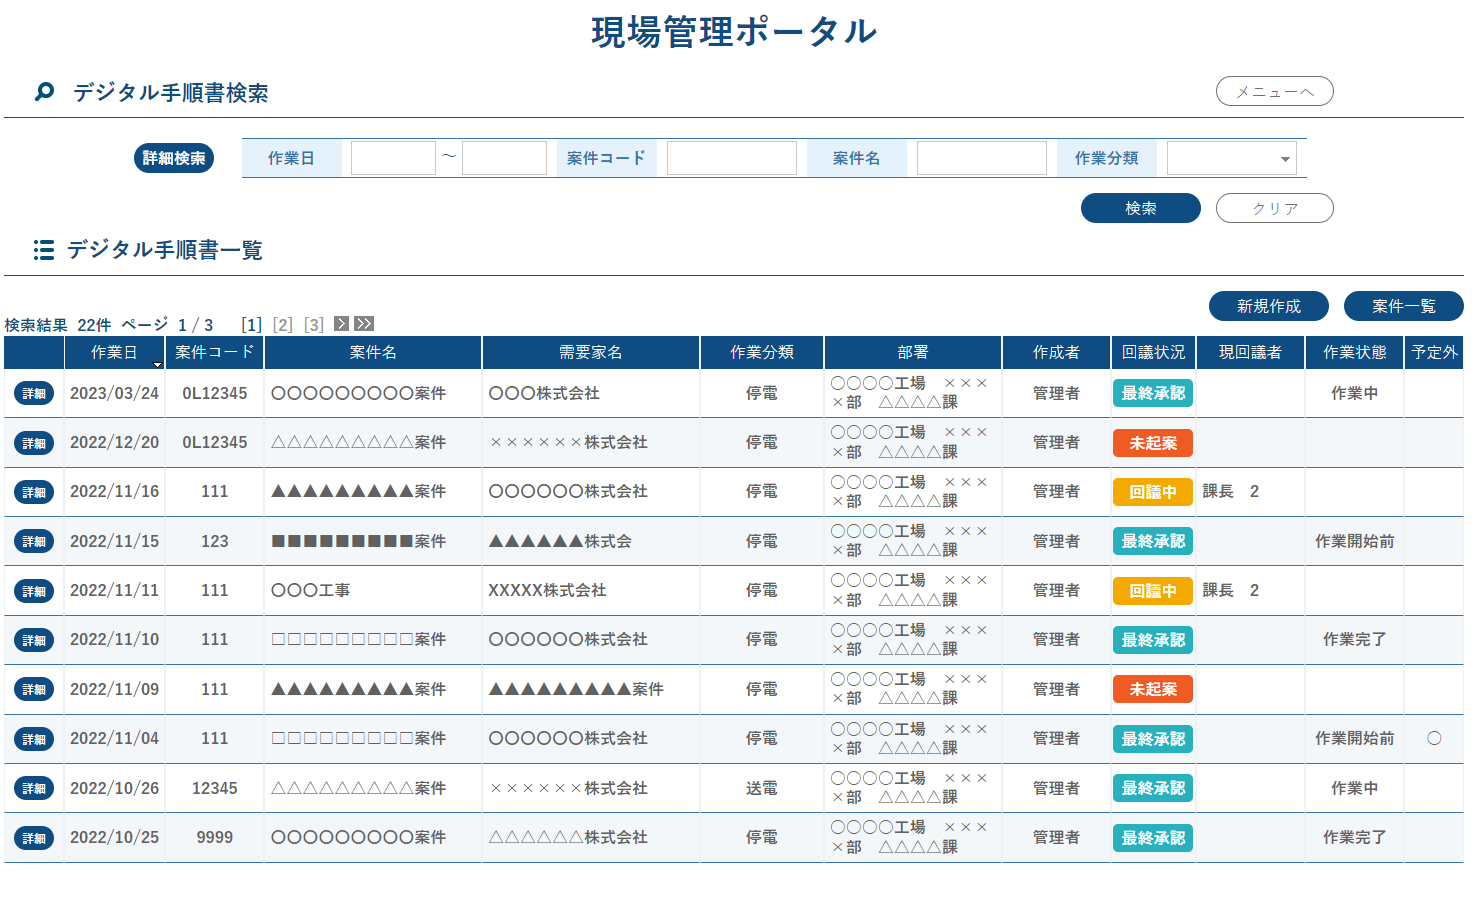Click the magnifier icon beside デジタル手順書検索
The height and width of the screenshot is (908, 1476).
(x=44, y=92)
